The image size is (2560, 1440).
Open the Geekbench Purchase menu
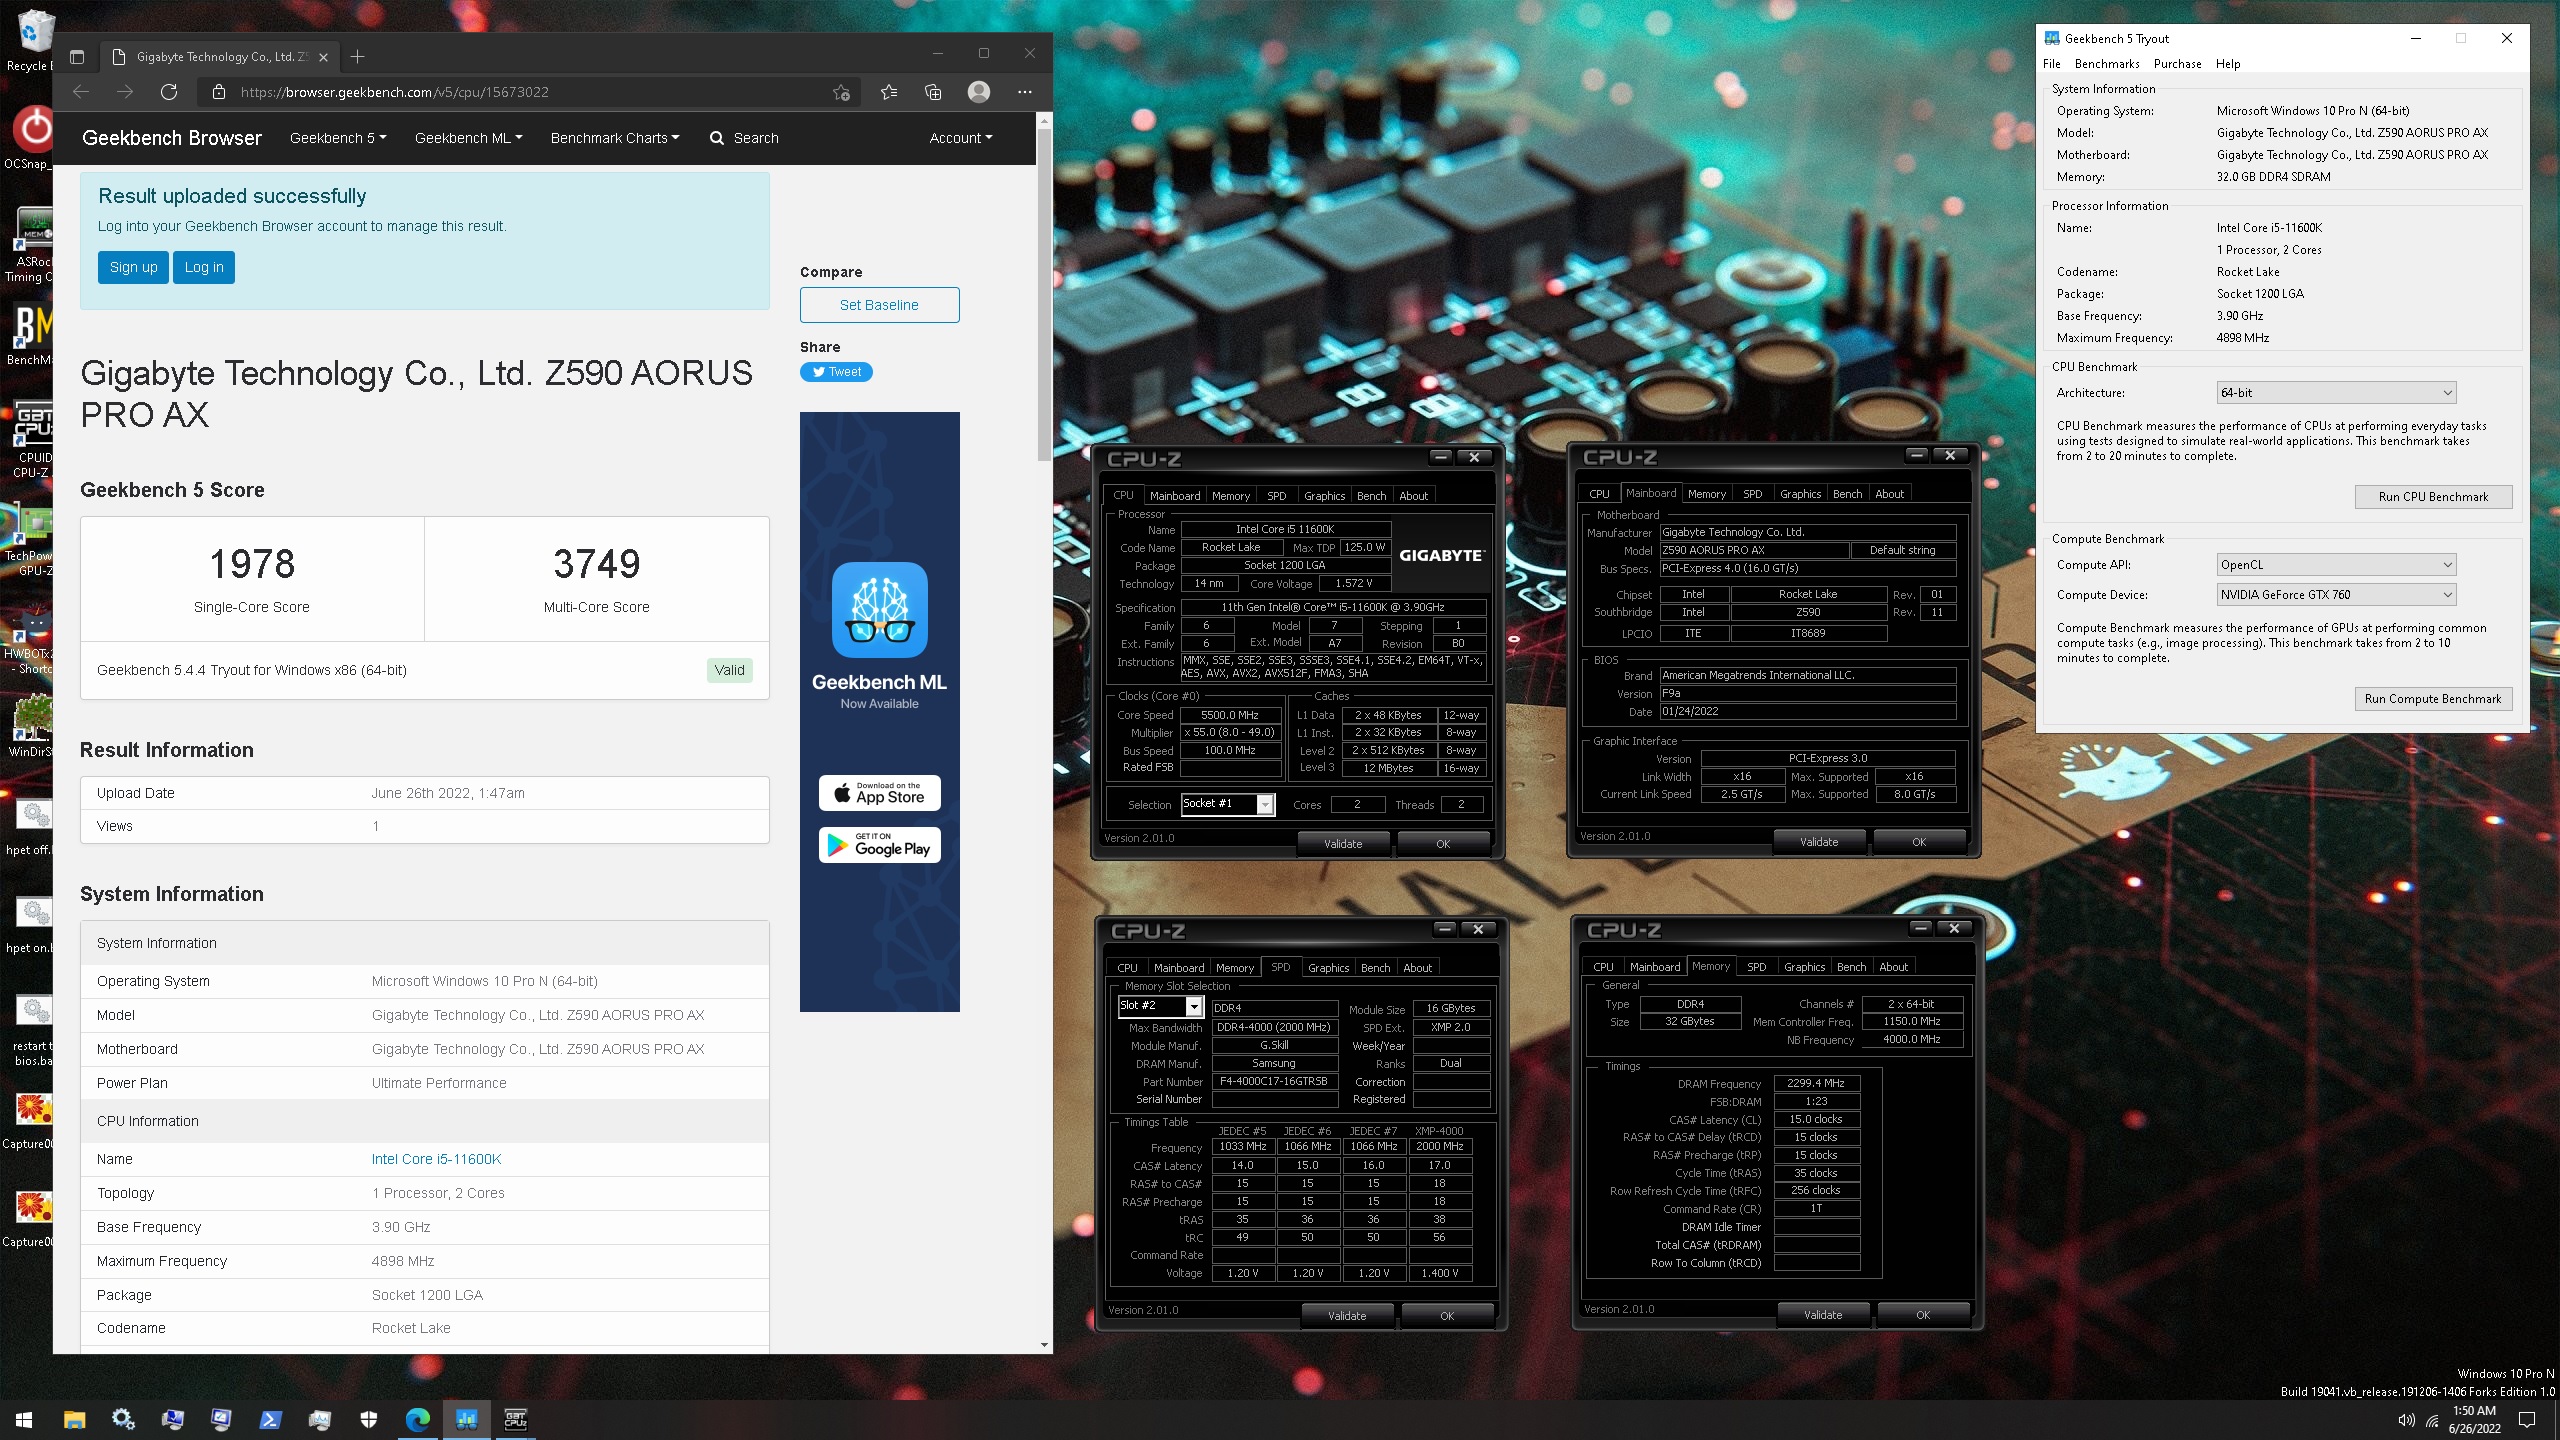tap(2177, 64)
